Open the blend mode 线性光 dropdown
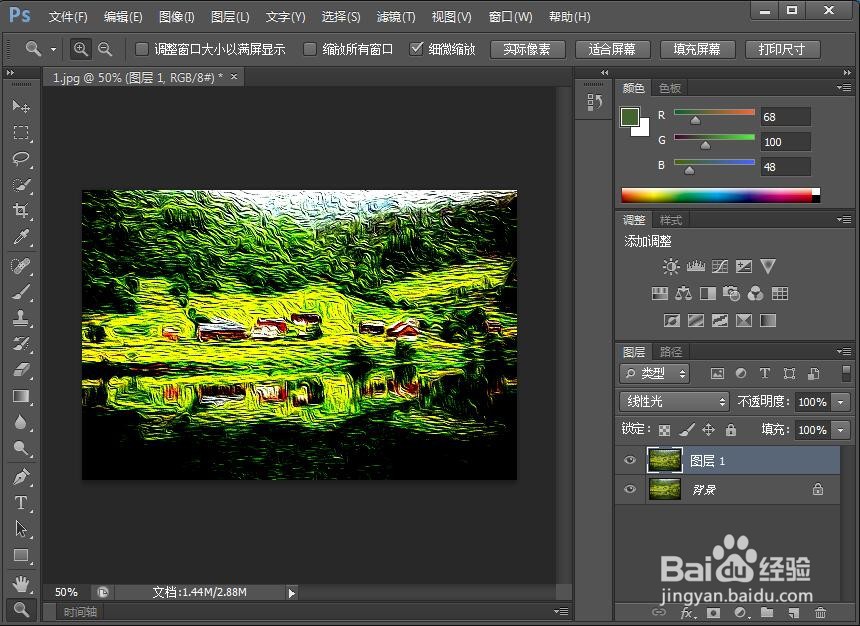The height and width of the screenshot is (626, 860). 674,402
